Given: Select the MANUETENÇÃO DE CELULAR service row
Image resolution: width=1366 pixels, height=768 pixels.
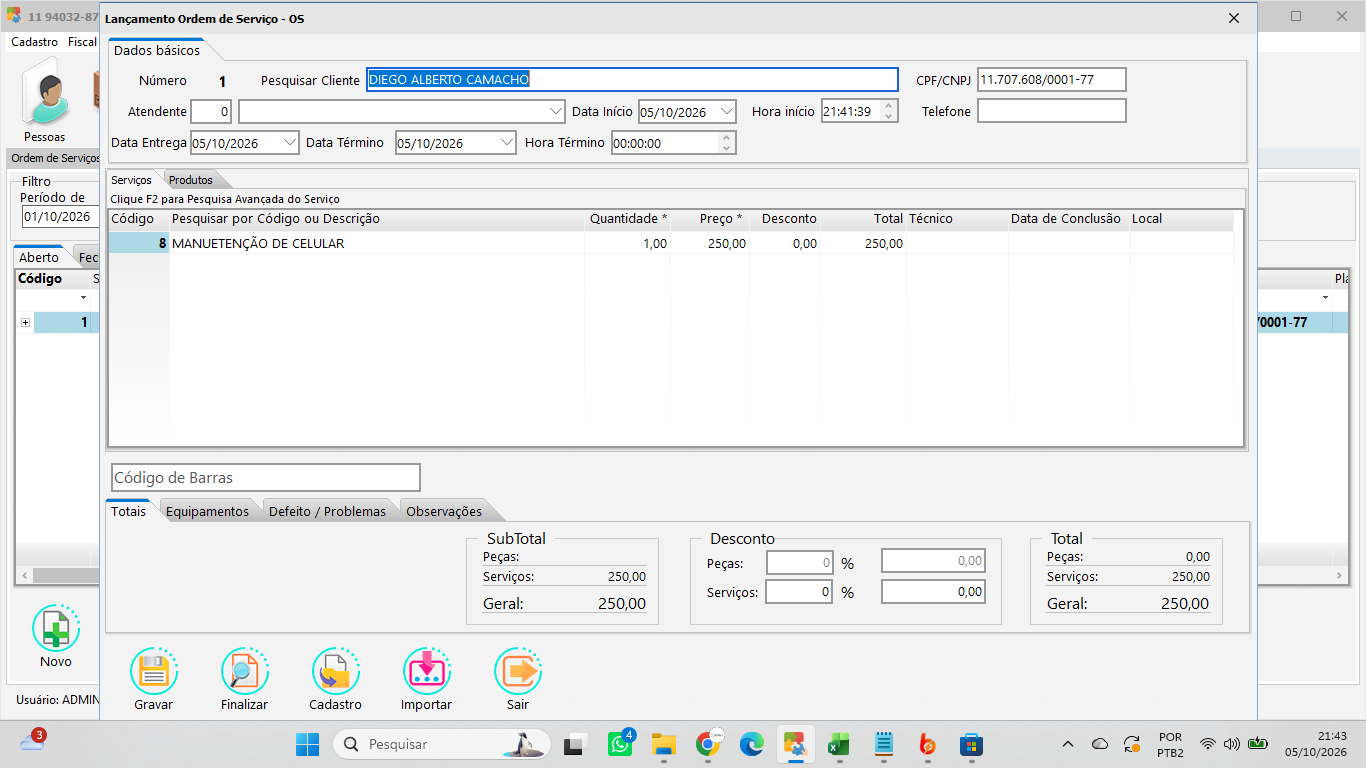Looking at the screenshot, I should 670,243.
